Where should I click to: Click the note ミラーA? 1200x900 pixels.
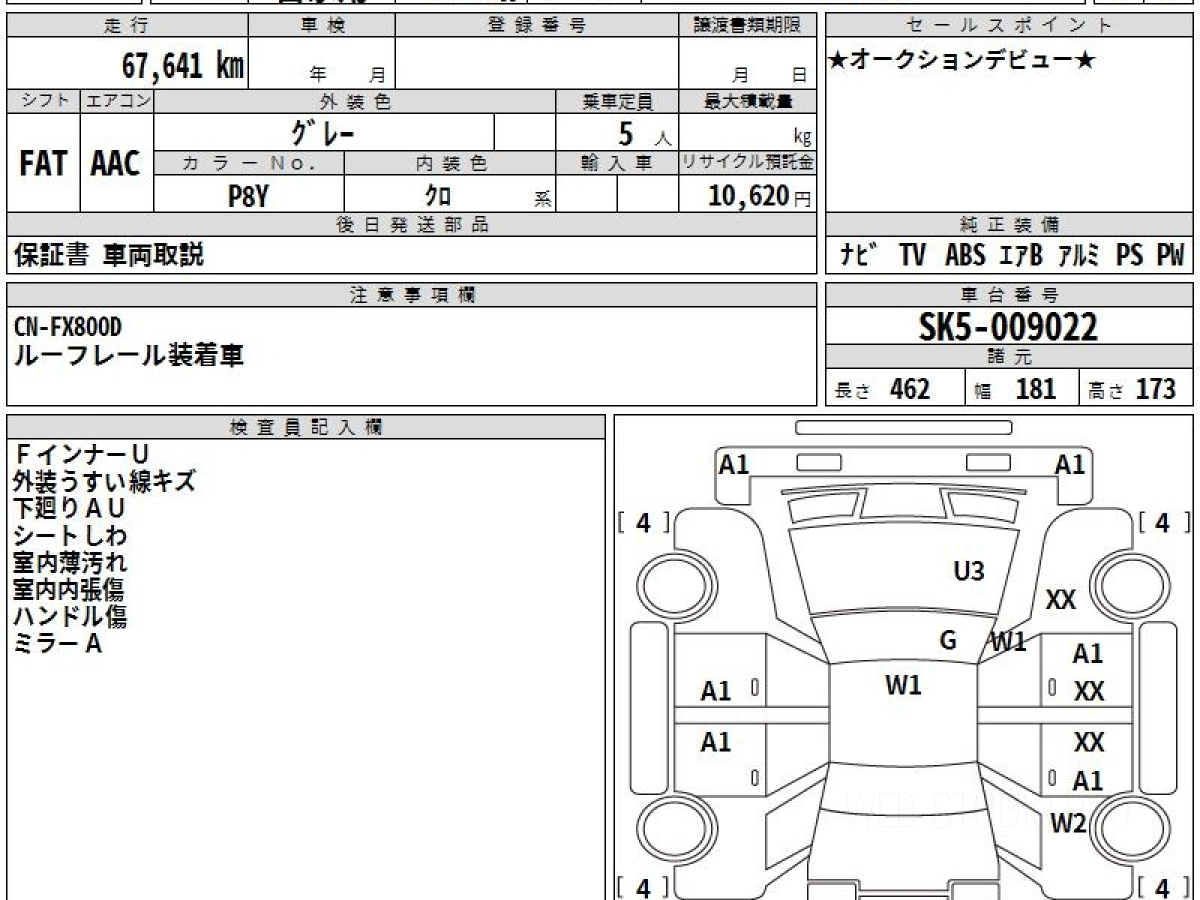pos(58,644)
